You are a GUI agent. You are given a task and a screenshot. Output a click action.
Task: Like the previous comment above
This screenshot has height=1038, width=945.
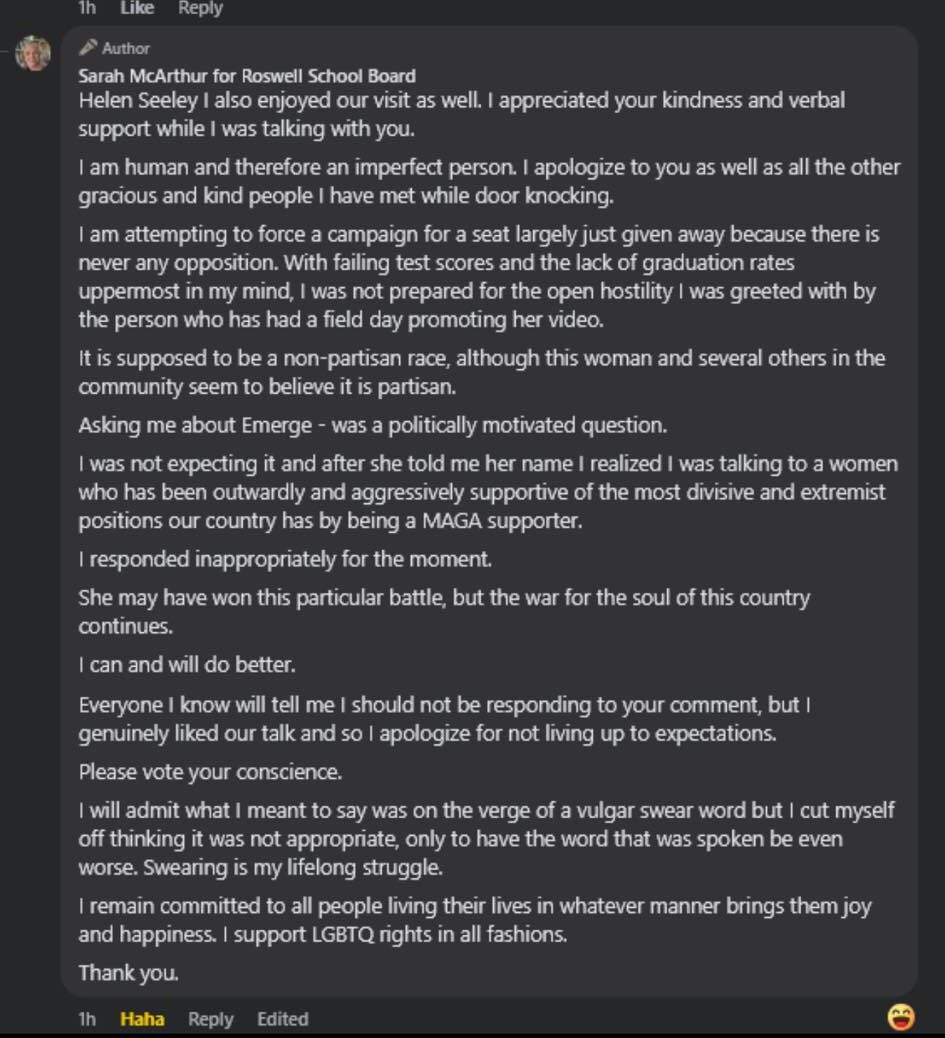click(137, 8)
